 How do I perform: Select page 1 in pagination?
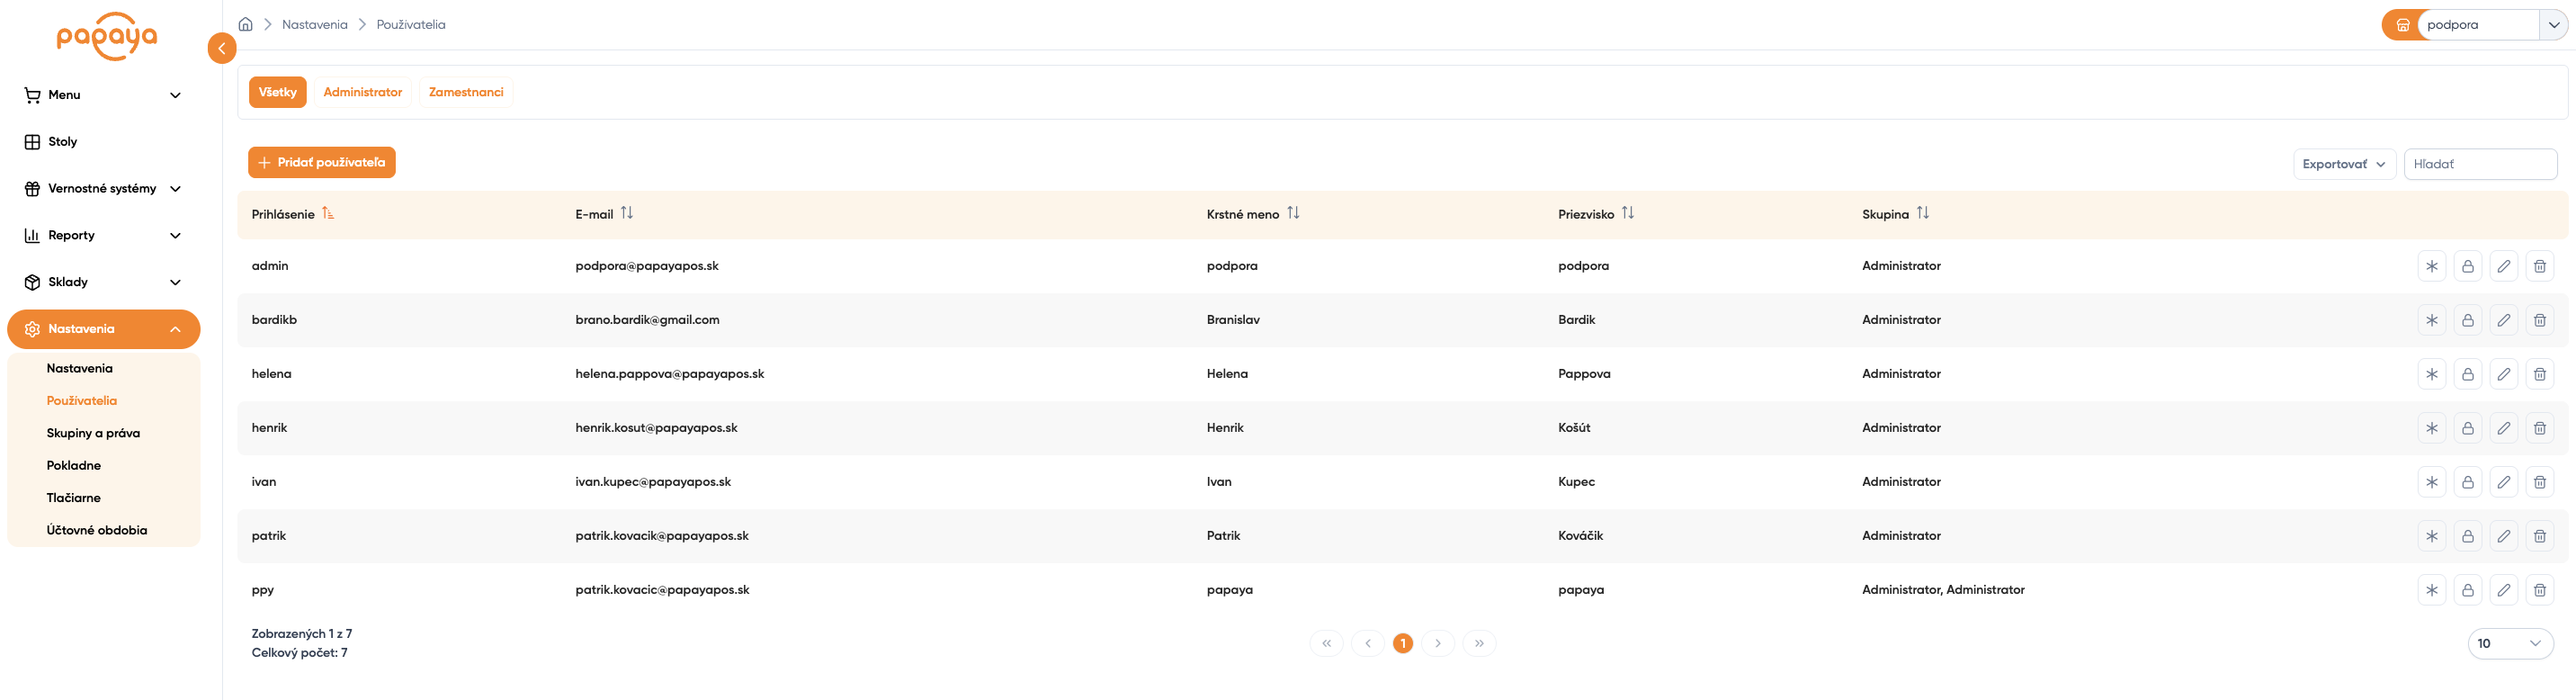point(1402,643)
